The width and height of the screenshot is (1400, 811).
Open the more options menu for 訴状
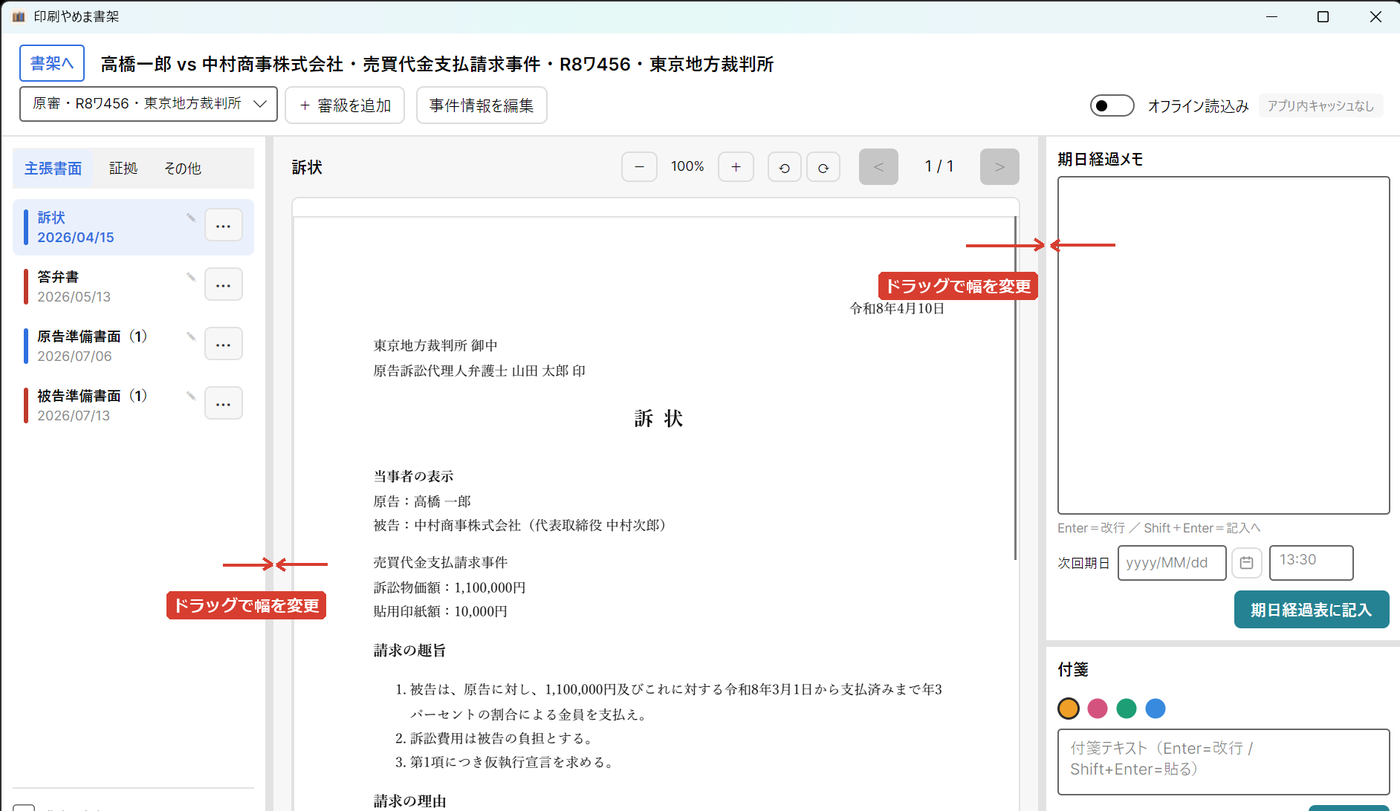[223, 226]
